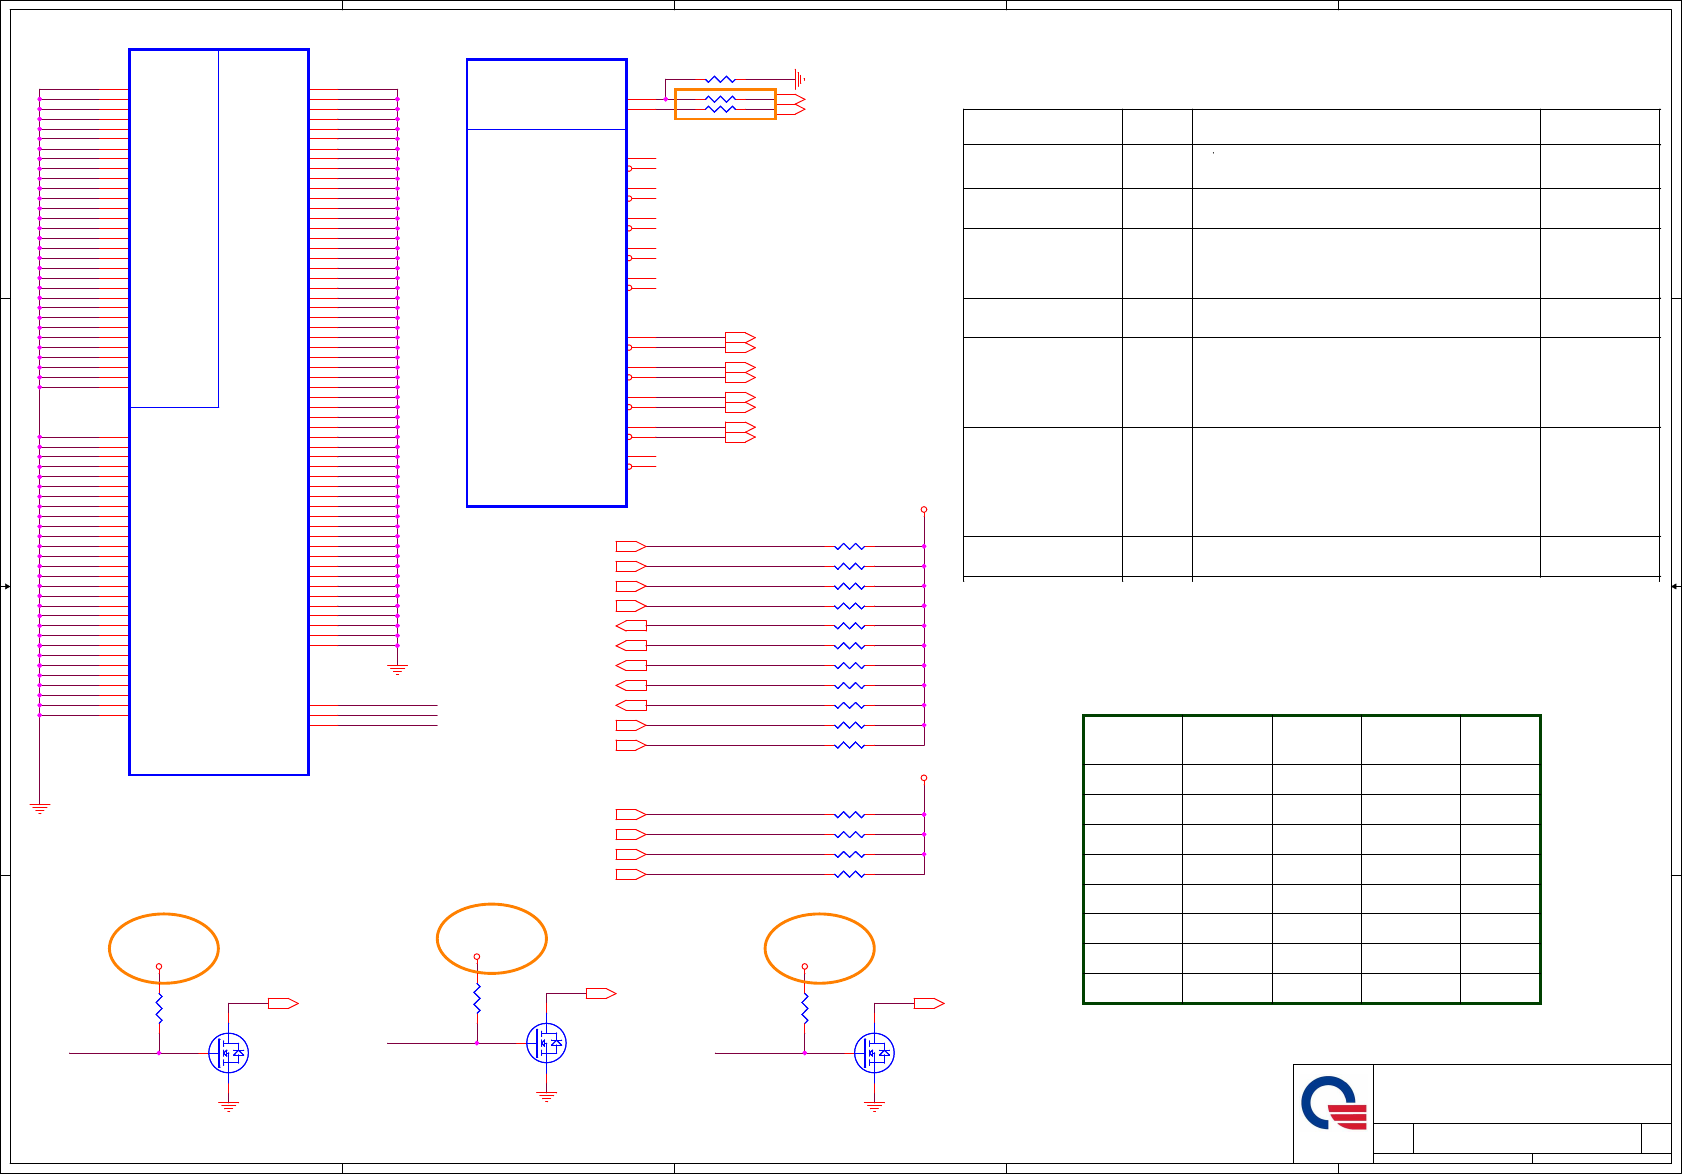Click the sideways ground symbol beside the top resistor
Screen dimensions: 1682x1174
tap(799, 79)
